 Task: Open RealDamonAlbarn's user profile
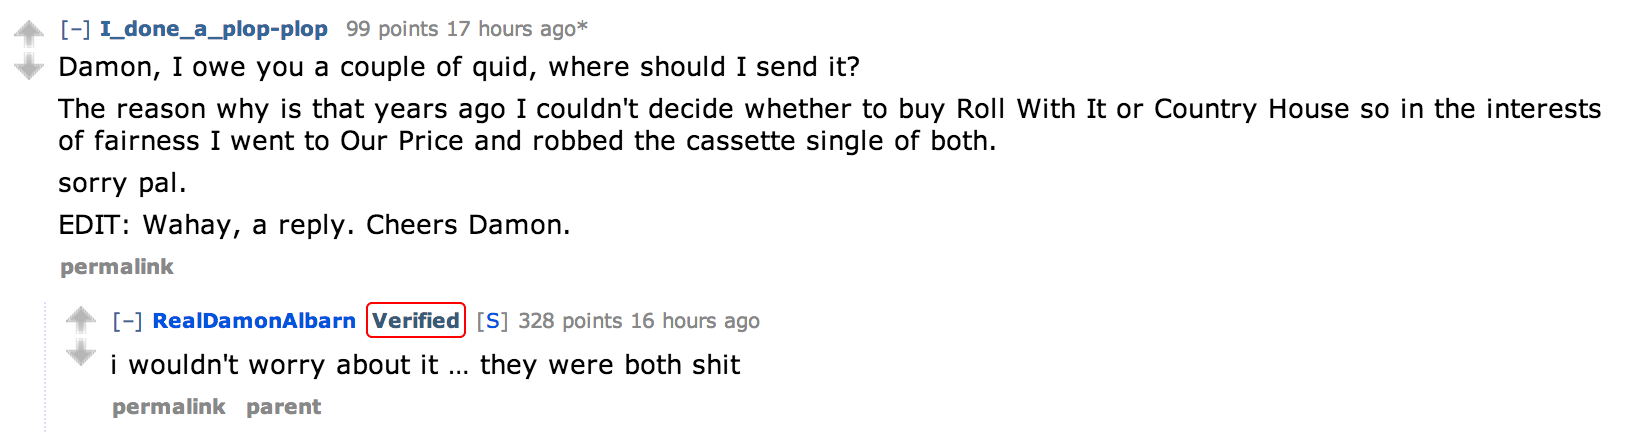click(x=254, y=321)
